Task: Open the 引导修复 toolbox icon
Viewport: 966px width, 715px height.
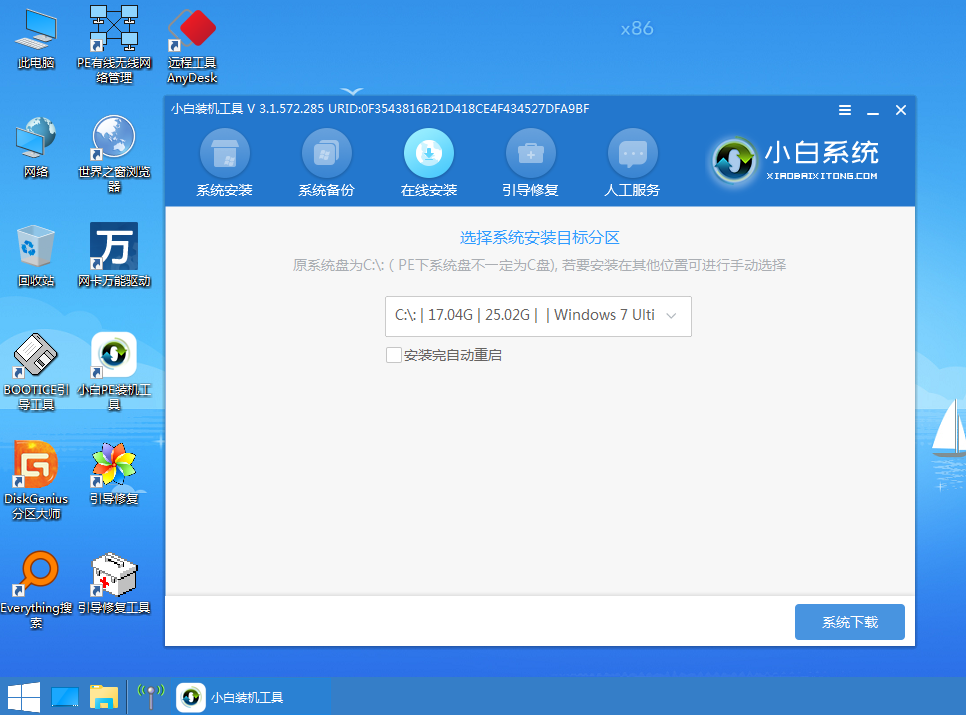Action: point(530,153)
